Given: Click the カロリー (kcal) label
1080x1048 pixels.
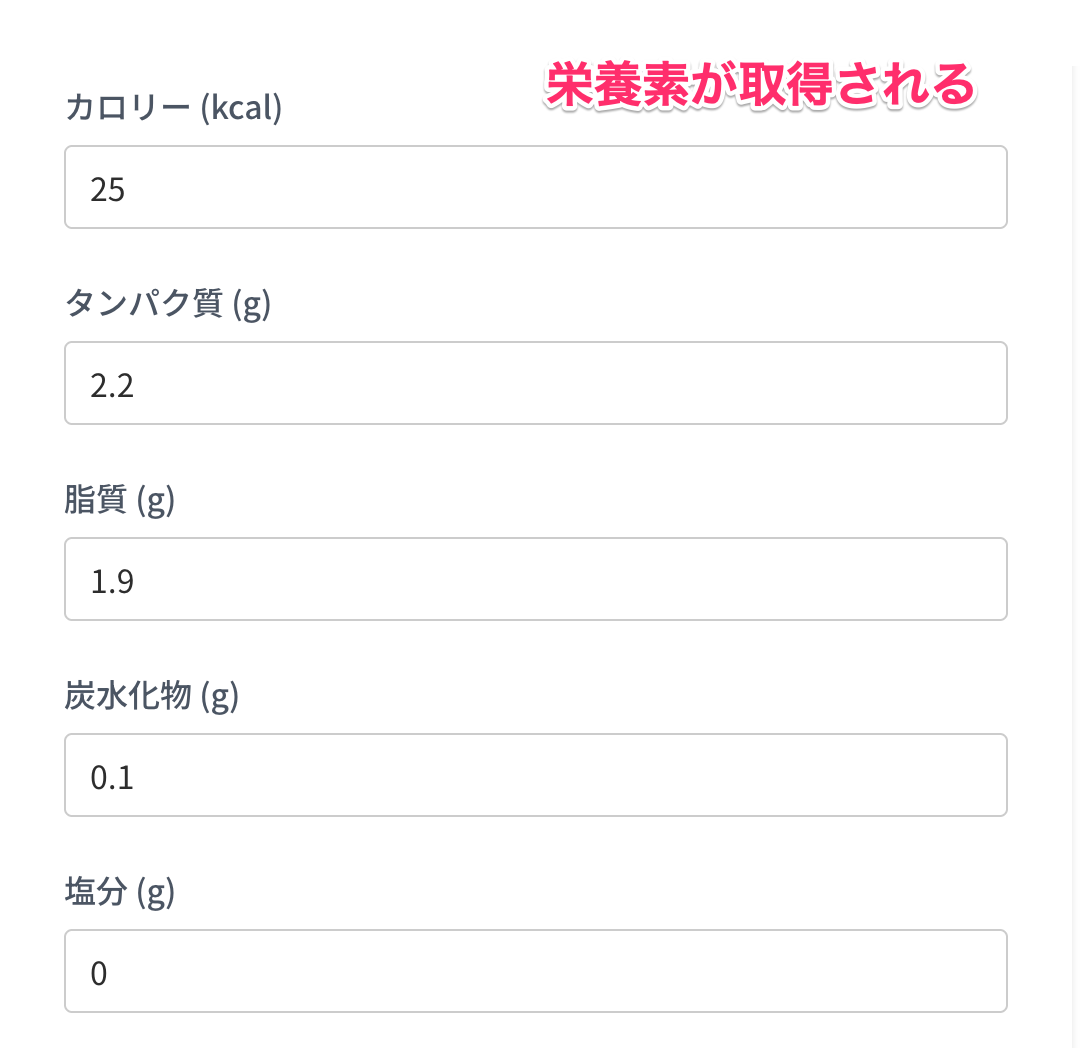Looking at the screenshot, I should pos(174,107).
